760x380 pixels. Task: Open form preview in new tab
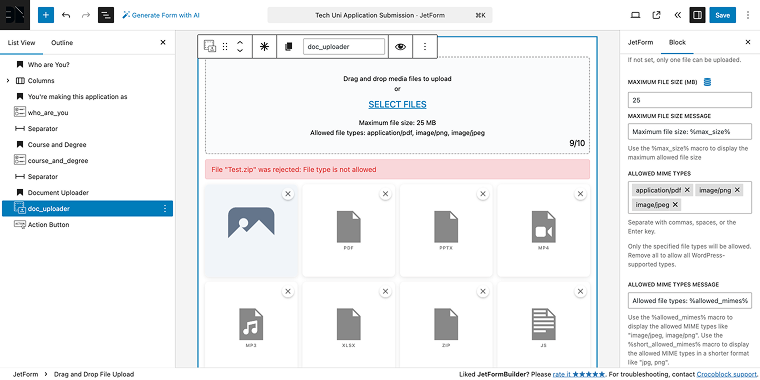click(656, 15)
